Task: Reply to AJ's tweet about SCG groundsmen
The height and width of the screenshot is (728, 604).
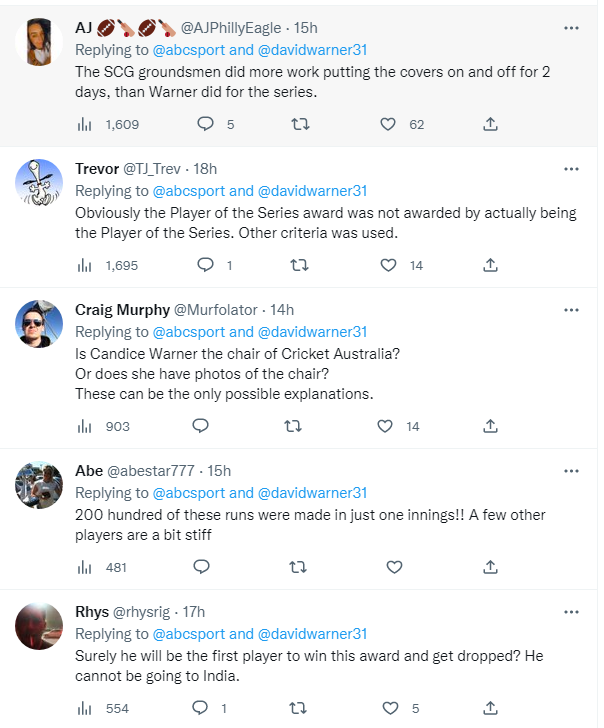Action: (205, 124)
